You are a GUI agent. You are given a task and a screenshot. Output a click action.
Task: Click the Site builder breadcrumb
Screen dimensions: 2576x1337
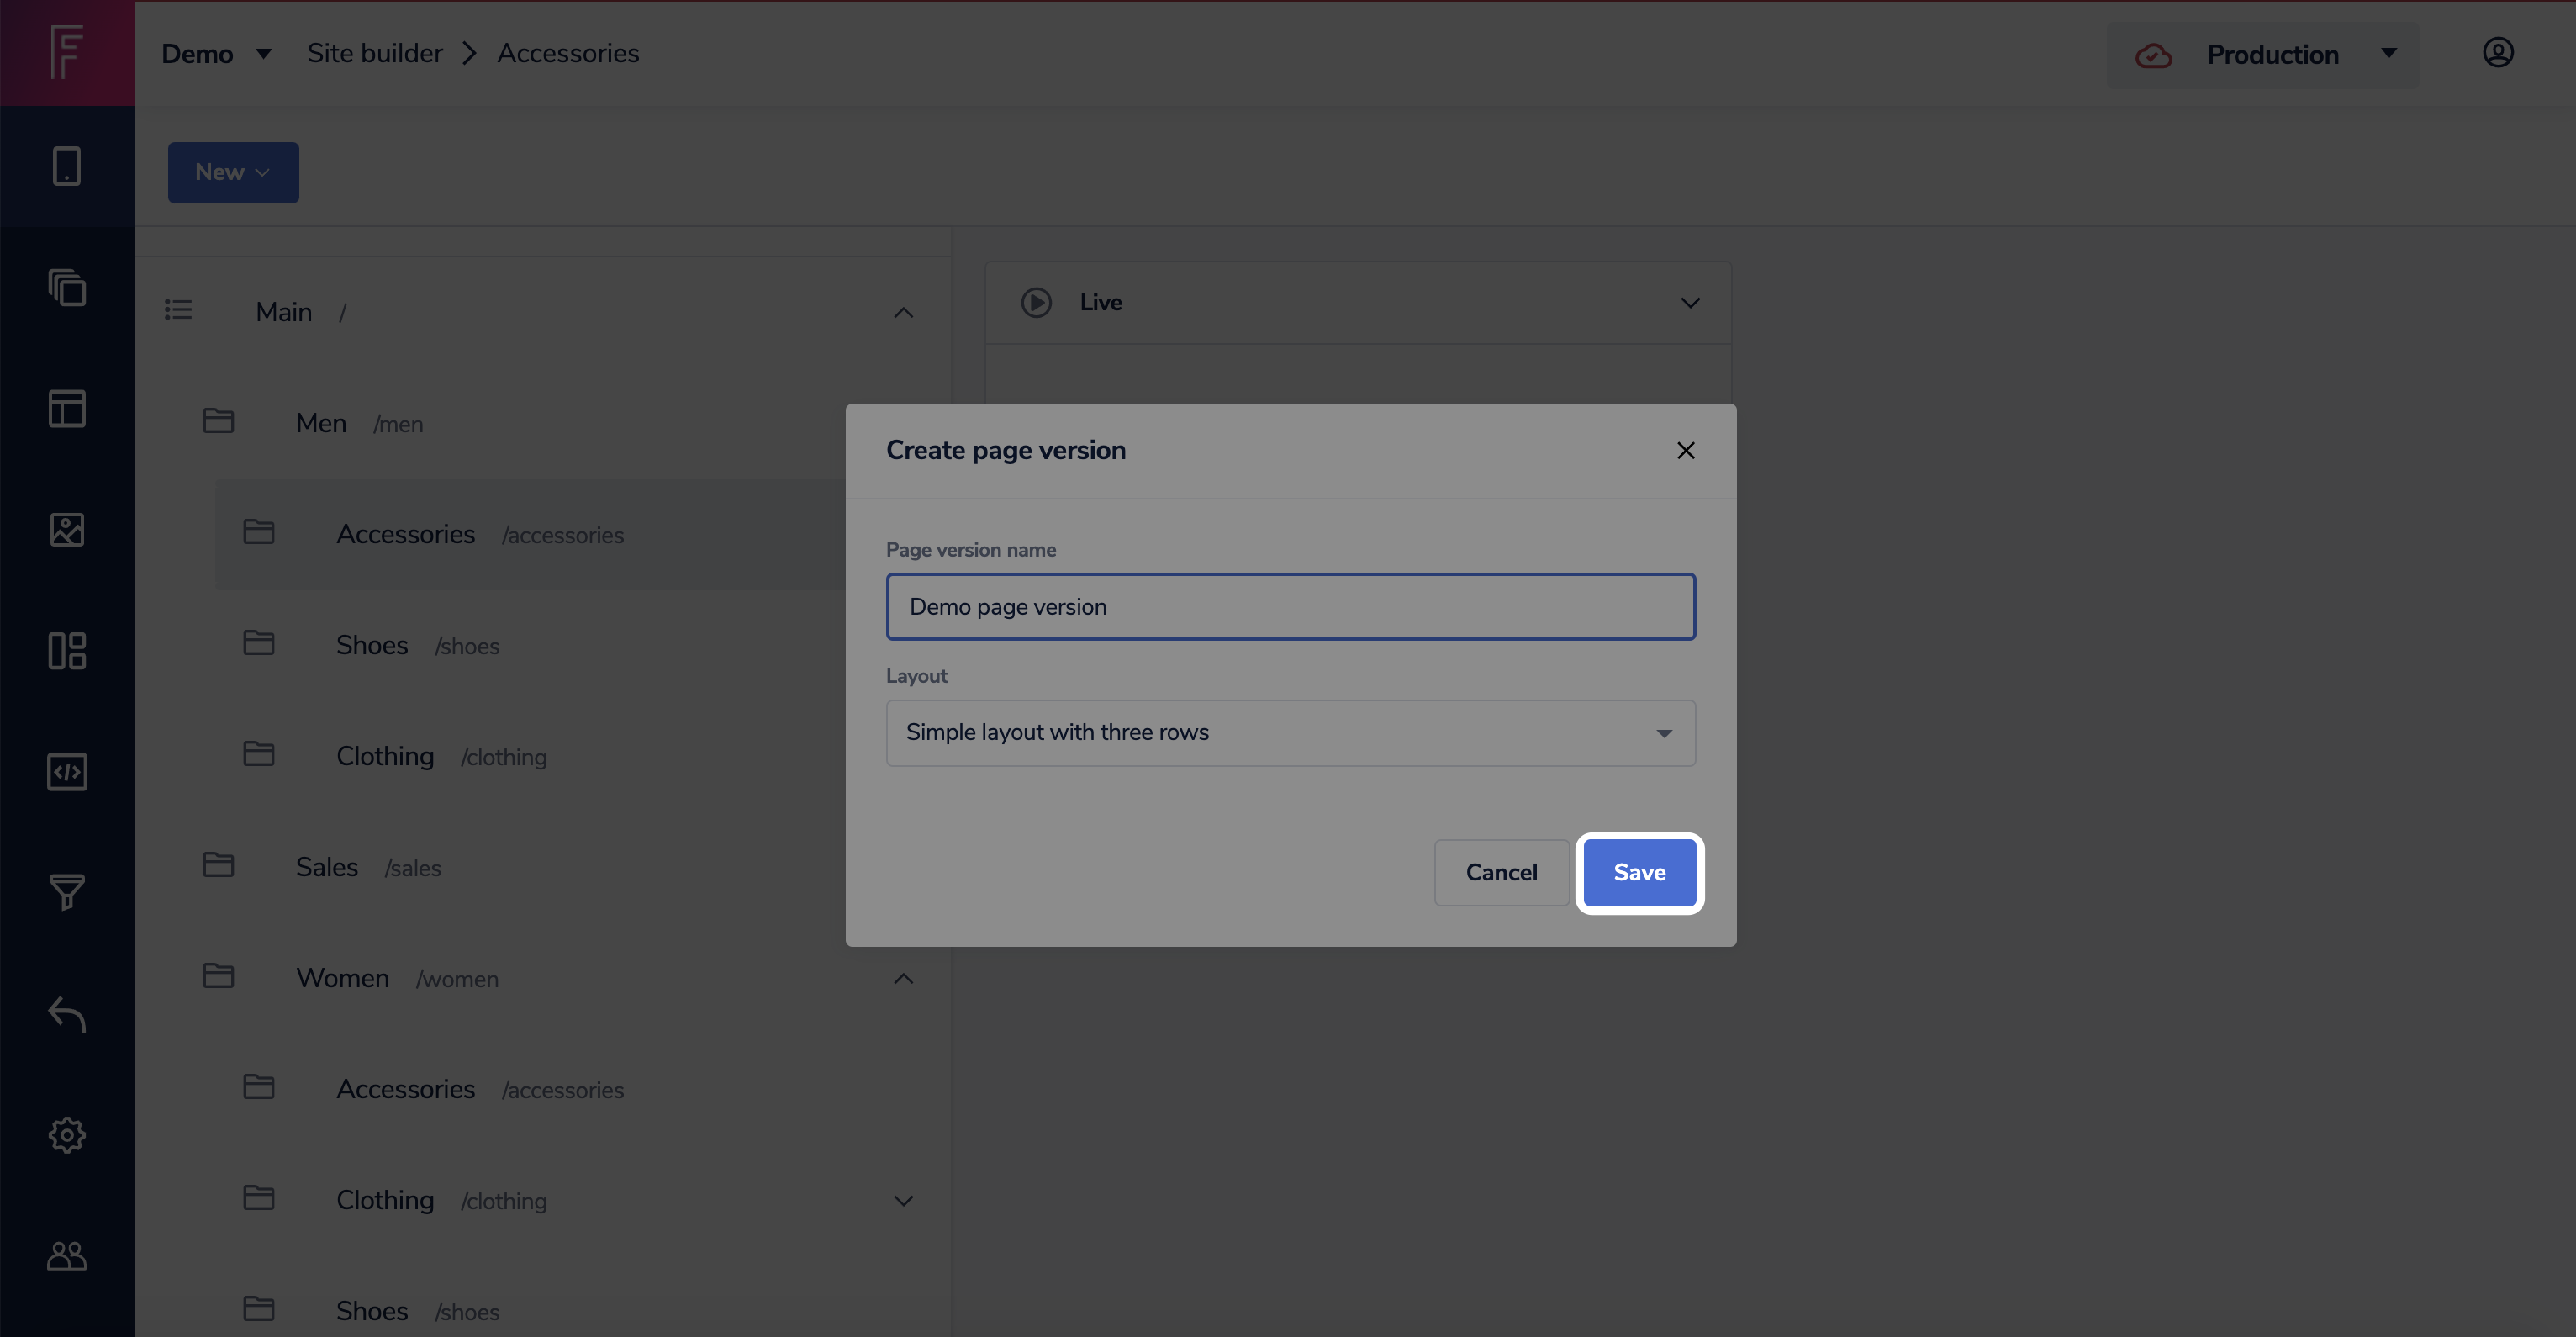click(x=374, y=53)
